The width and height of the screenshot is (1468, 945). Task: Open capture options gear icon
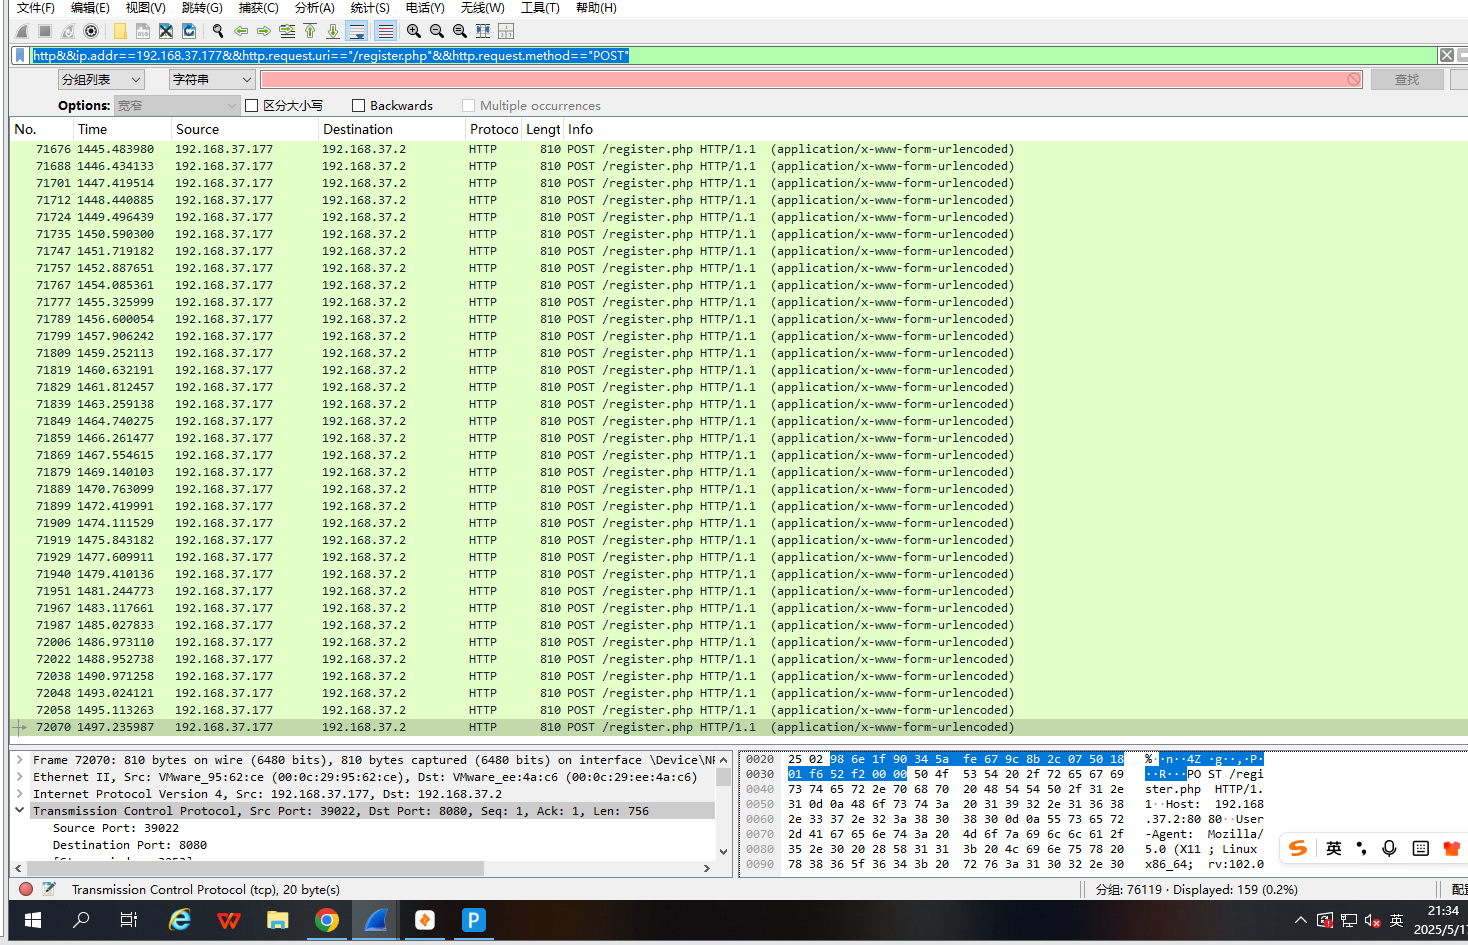(91, 31)
